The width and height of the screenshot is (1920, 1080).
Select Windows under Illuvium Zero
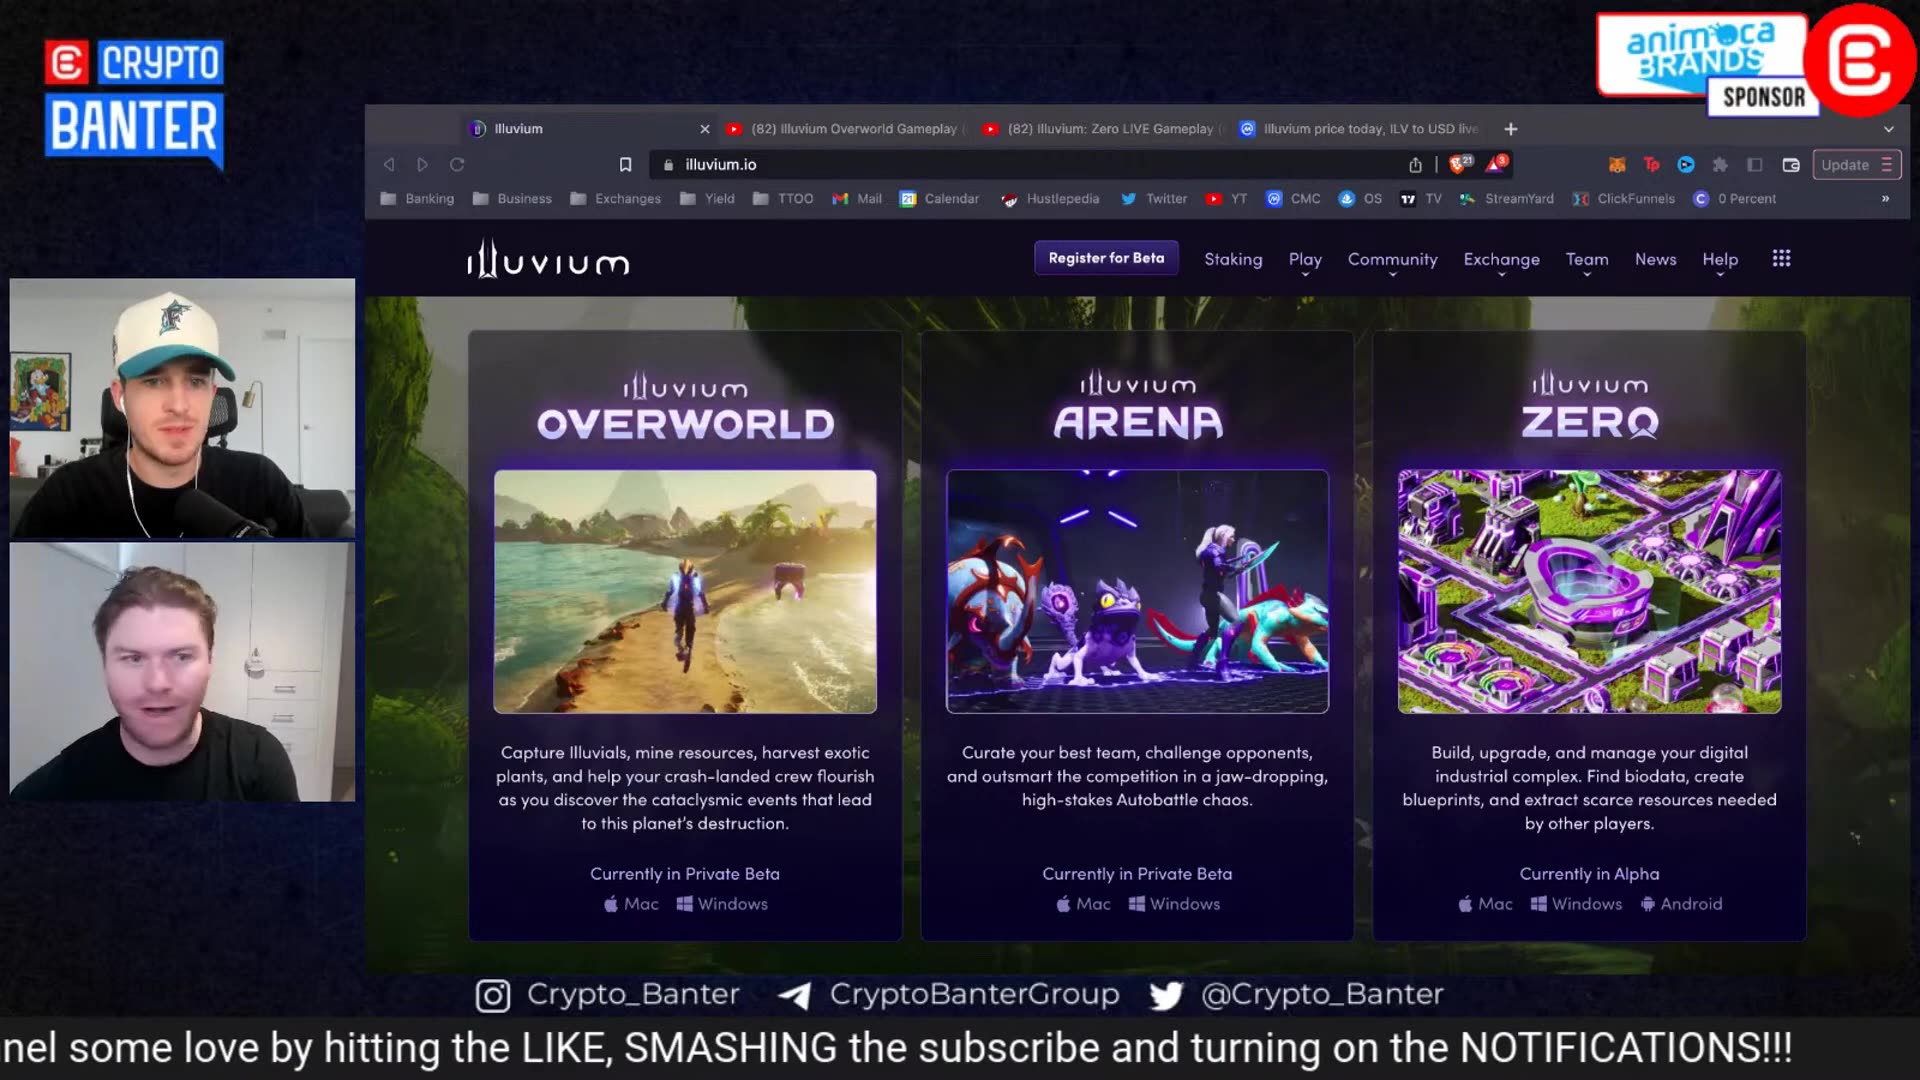coord(1576,904)
